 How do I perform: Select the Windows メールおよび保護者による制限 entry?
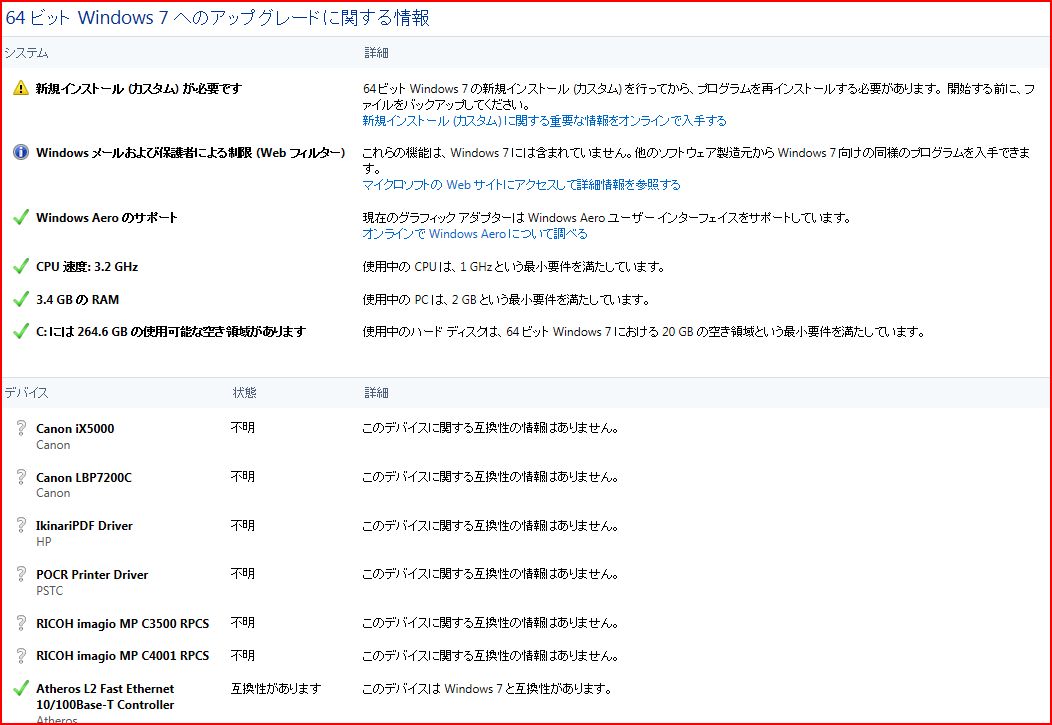click(x=191, y=152)
